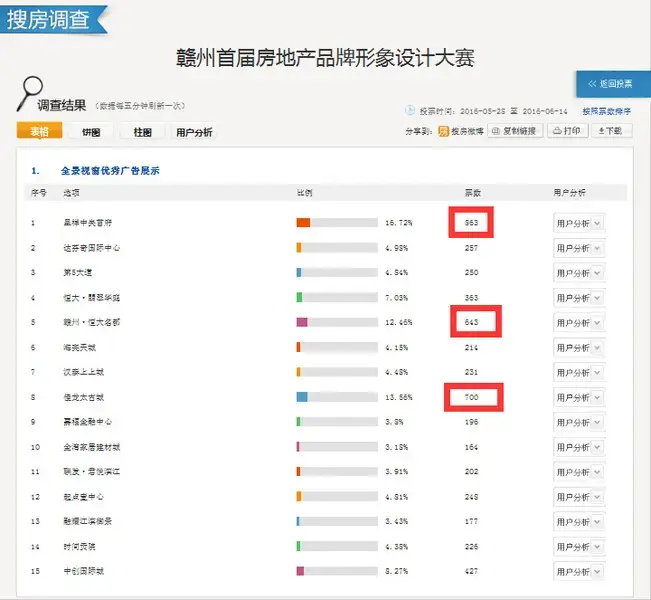Screen dimensions: 651x600
Task: Select the option name 赣州·恒大名都
Action: click(91, 322)
